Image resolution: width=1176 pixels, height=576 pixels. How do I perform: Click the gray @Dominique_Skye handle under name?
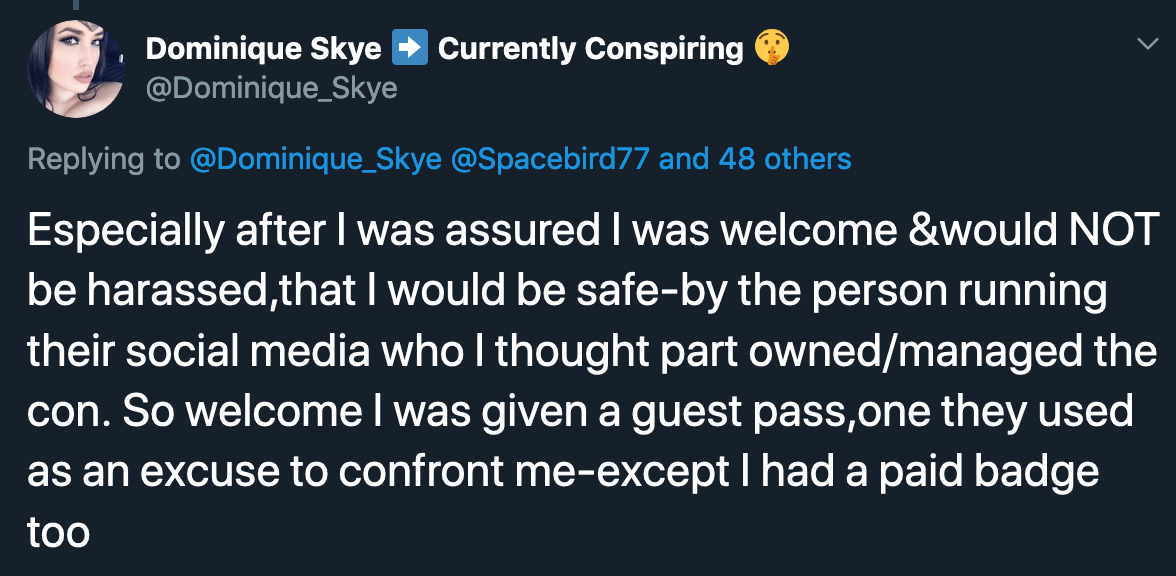(x=272, y=89)
